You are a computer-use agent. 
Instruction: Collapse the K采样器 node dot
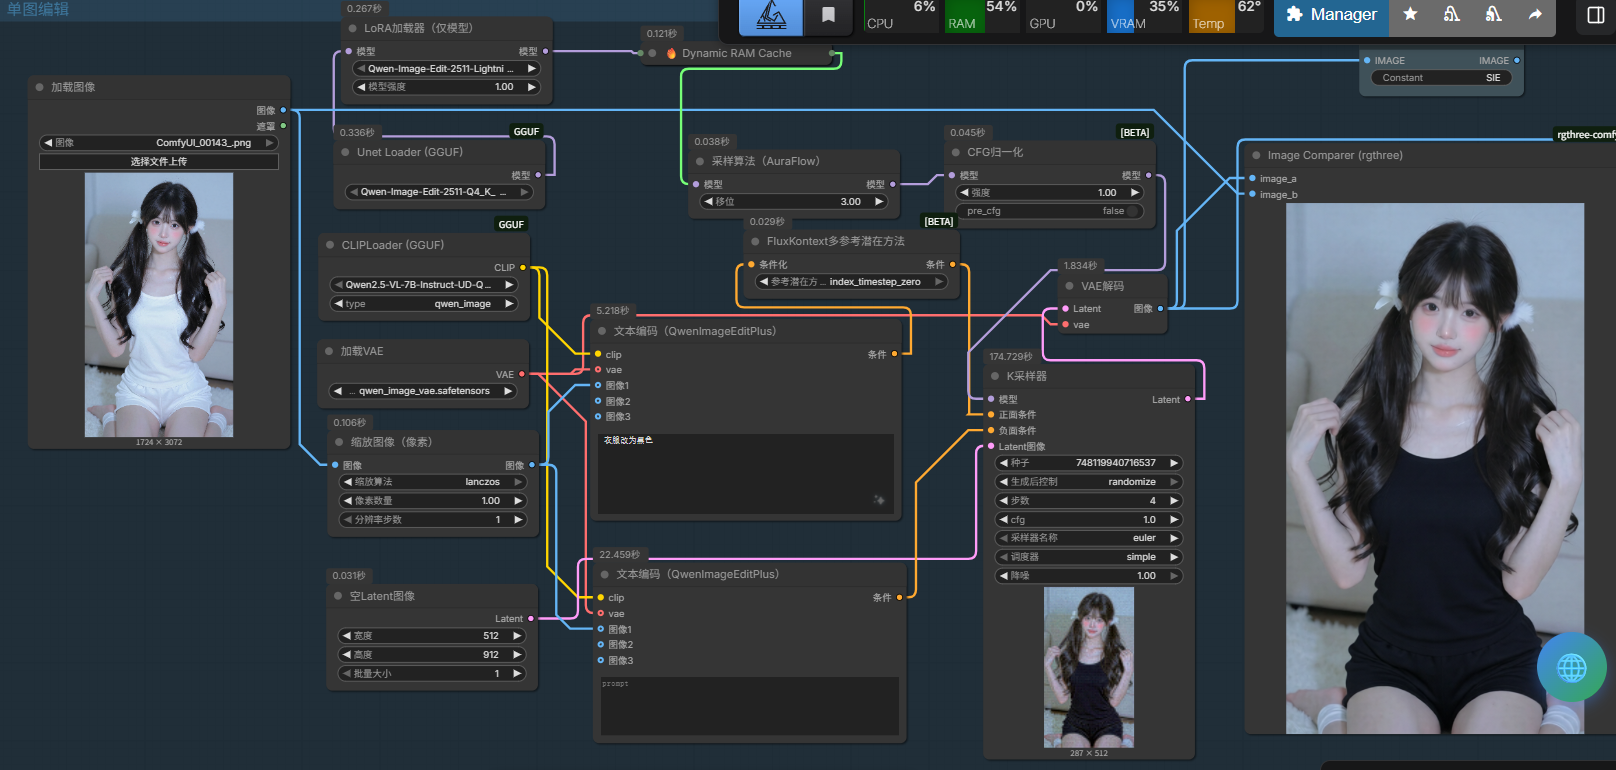[995, 376]
